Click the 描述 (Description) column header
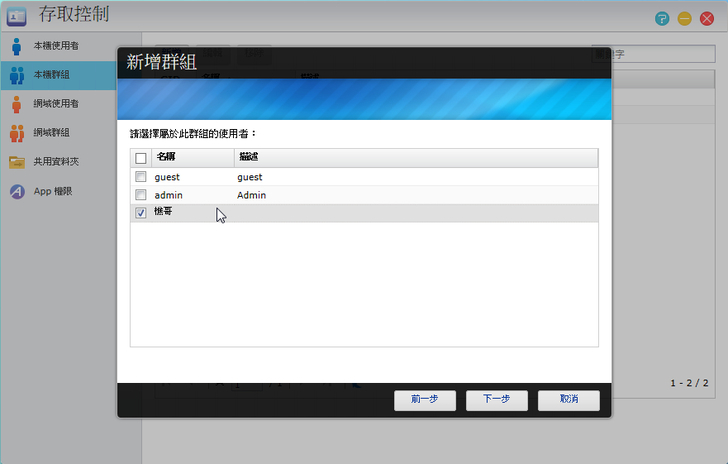 click(416, 158)
